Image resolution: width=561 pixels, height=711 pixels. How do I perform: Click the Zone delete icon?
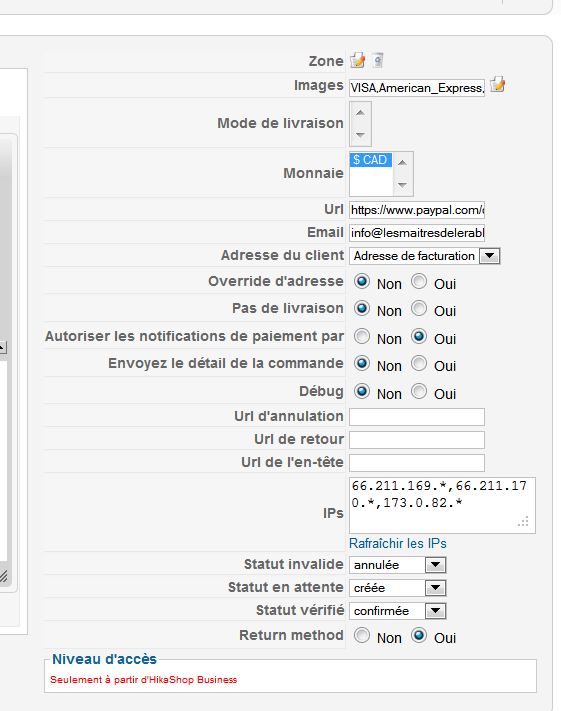point(378,60)
